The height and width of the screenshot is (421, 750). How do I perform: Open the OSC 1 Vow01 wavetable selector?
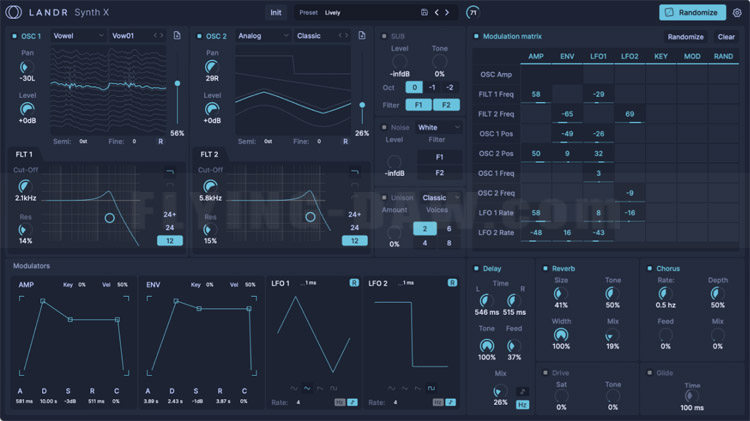137,35
